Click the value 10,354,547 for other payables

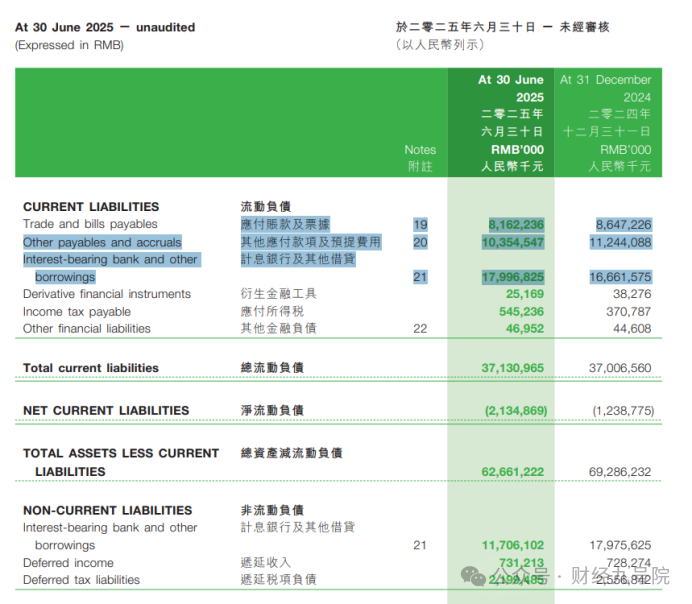(513, 242)
